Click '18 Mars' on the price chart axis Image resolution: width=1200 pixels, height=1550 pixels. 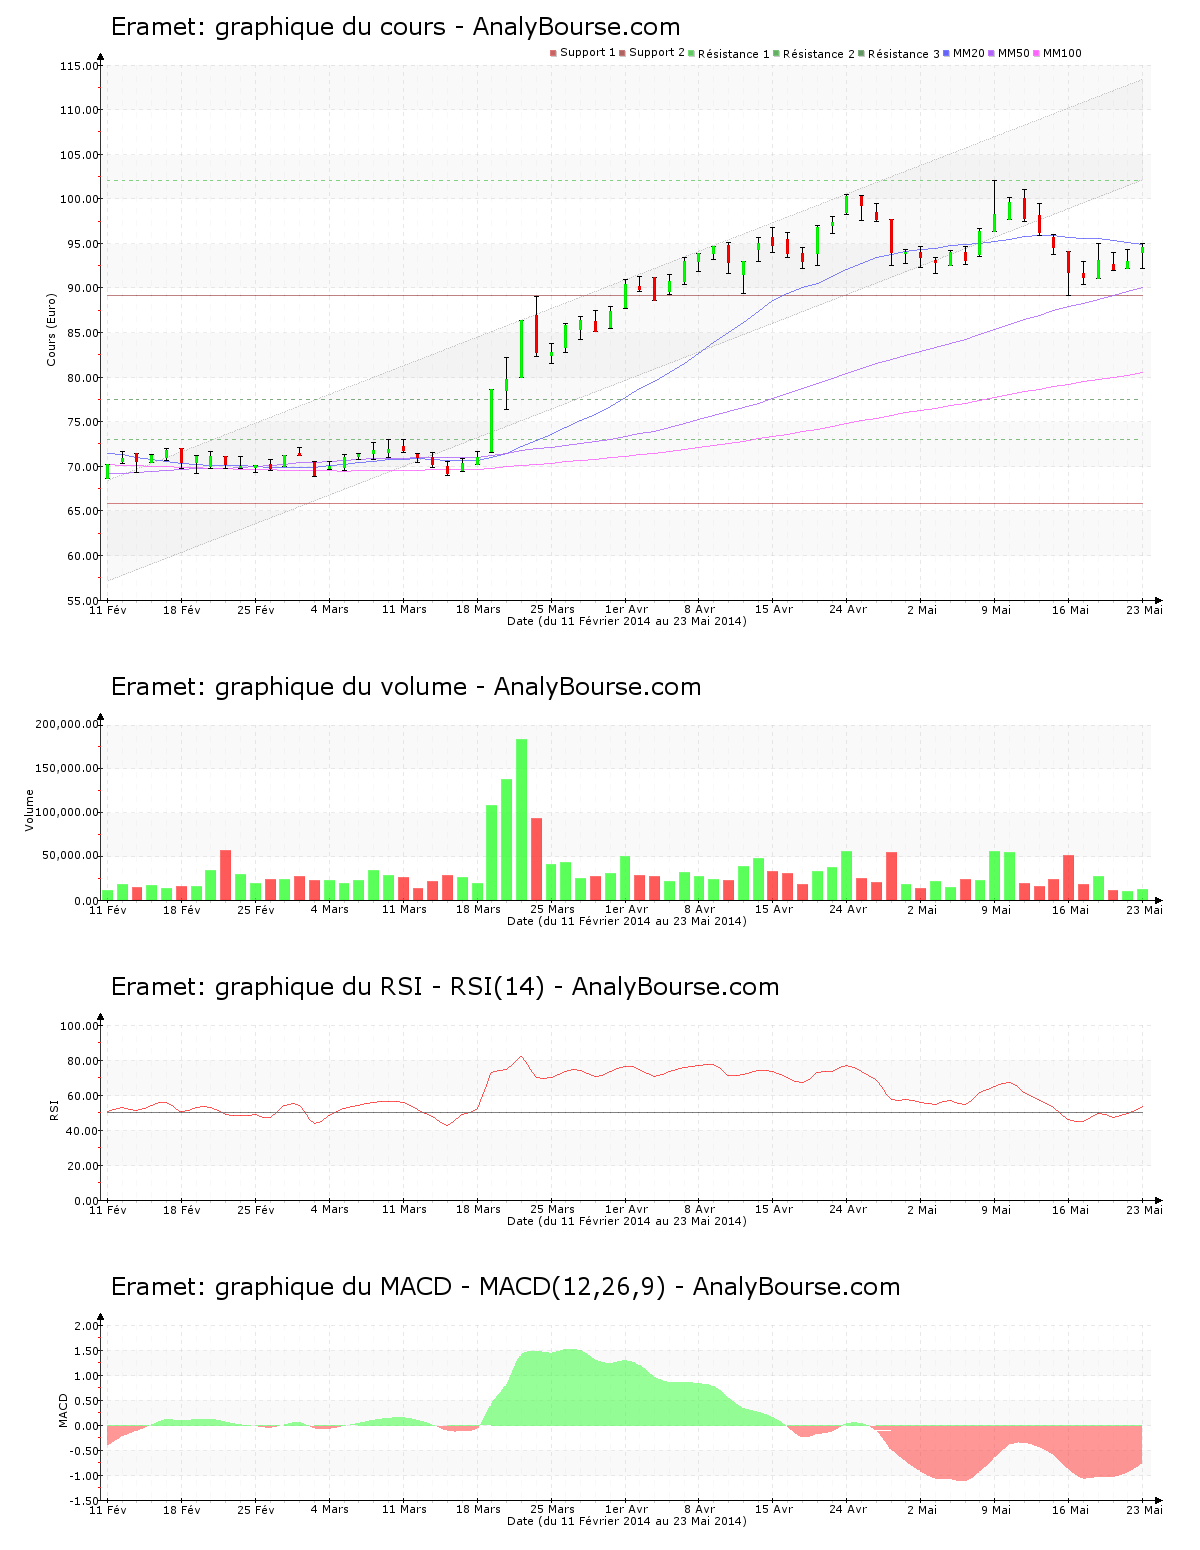tap(478, 609)
